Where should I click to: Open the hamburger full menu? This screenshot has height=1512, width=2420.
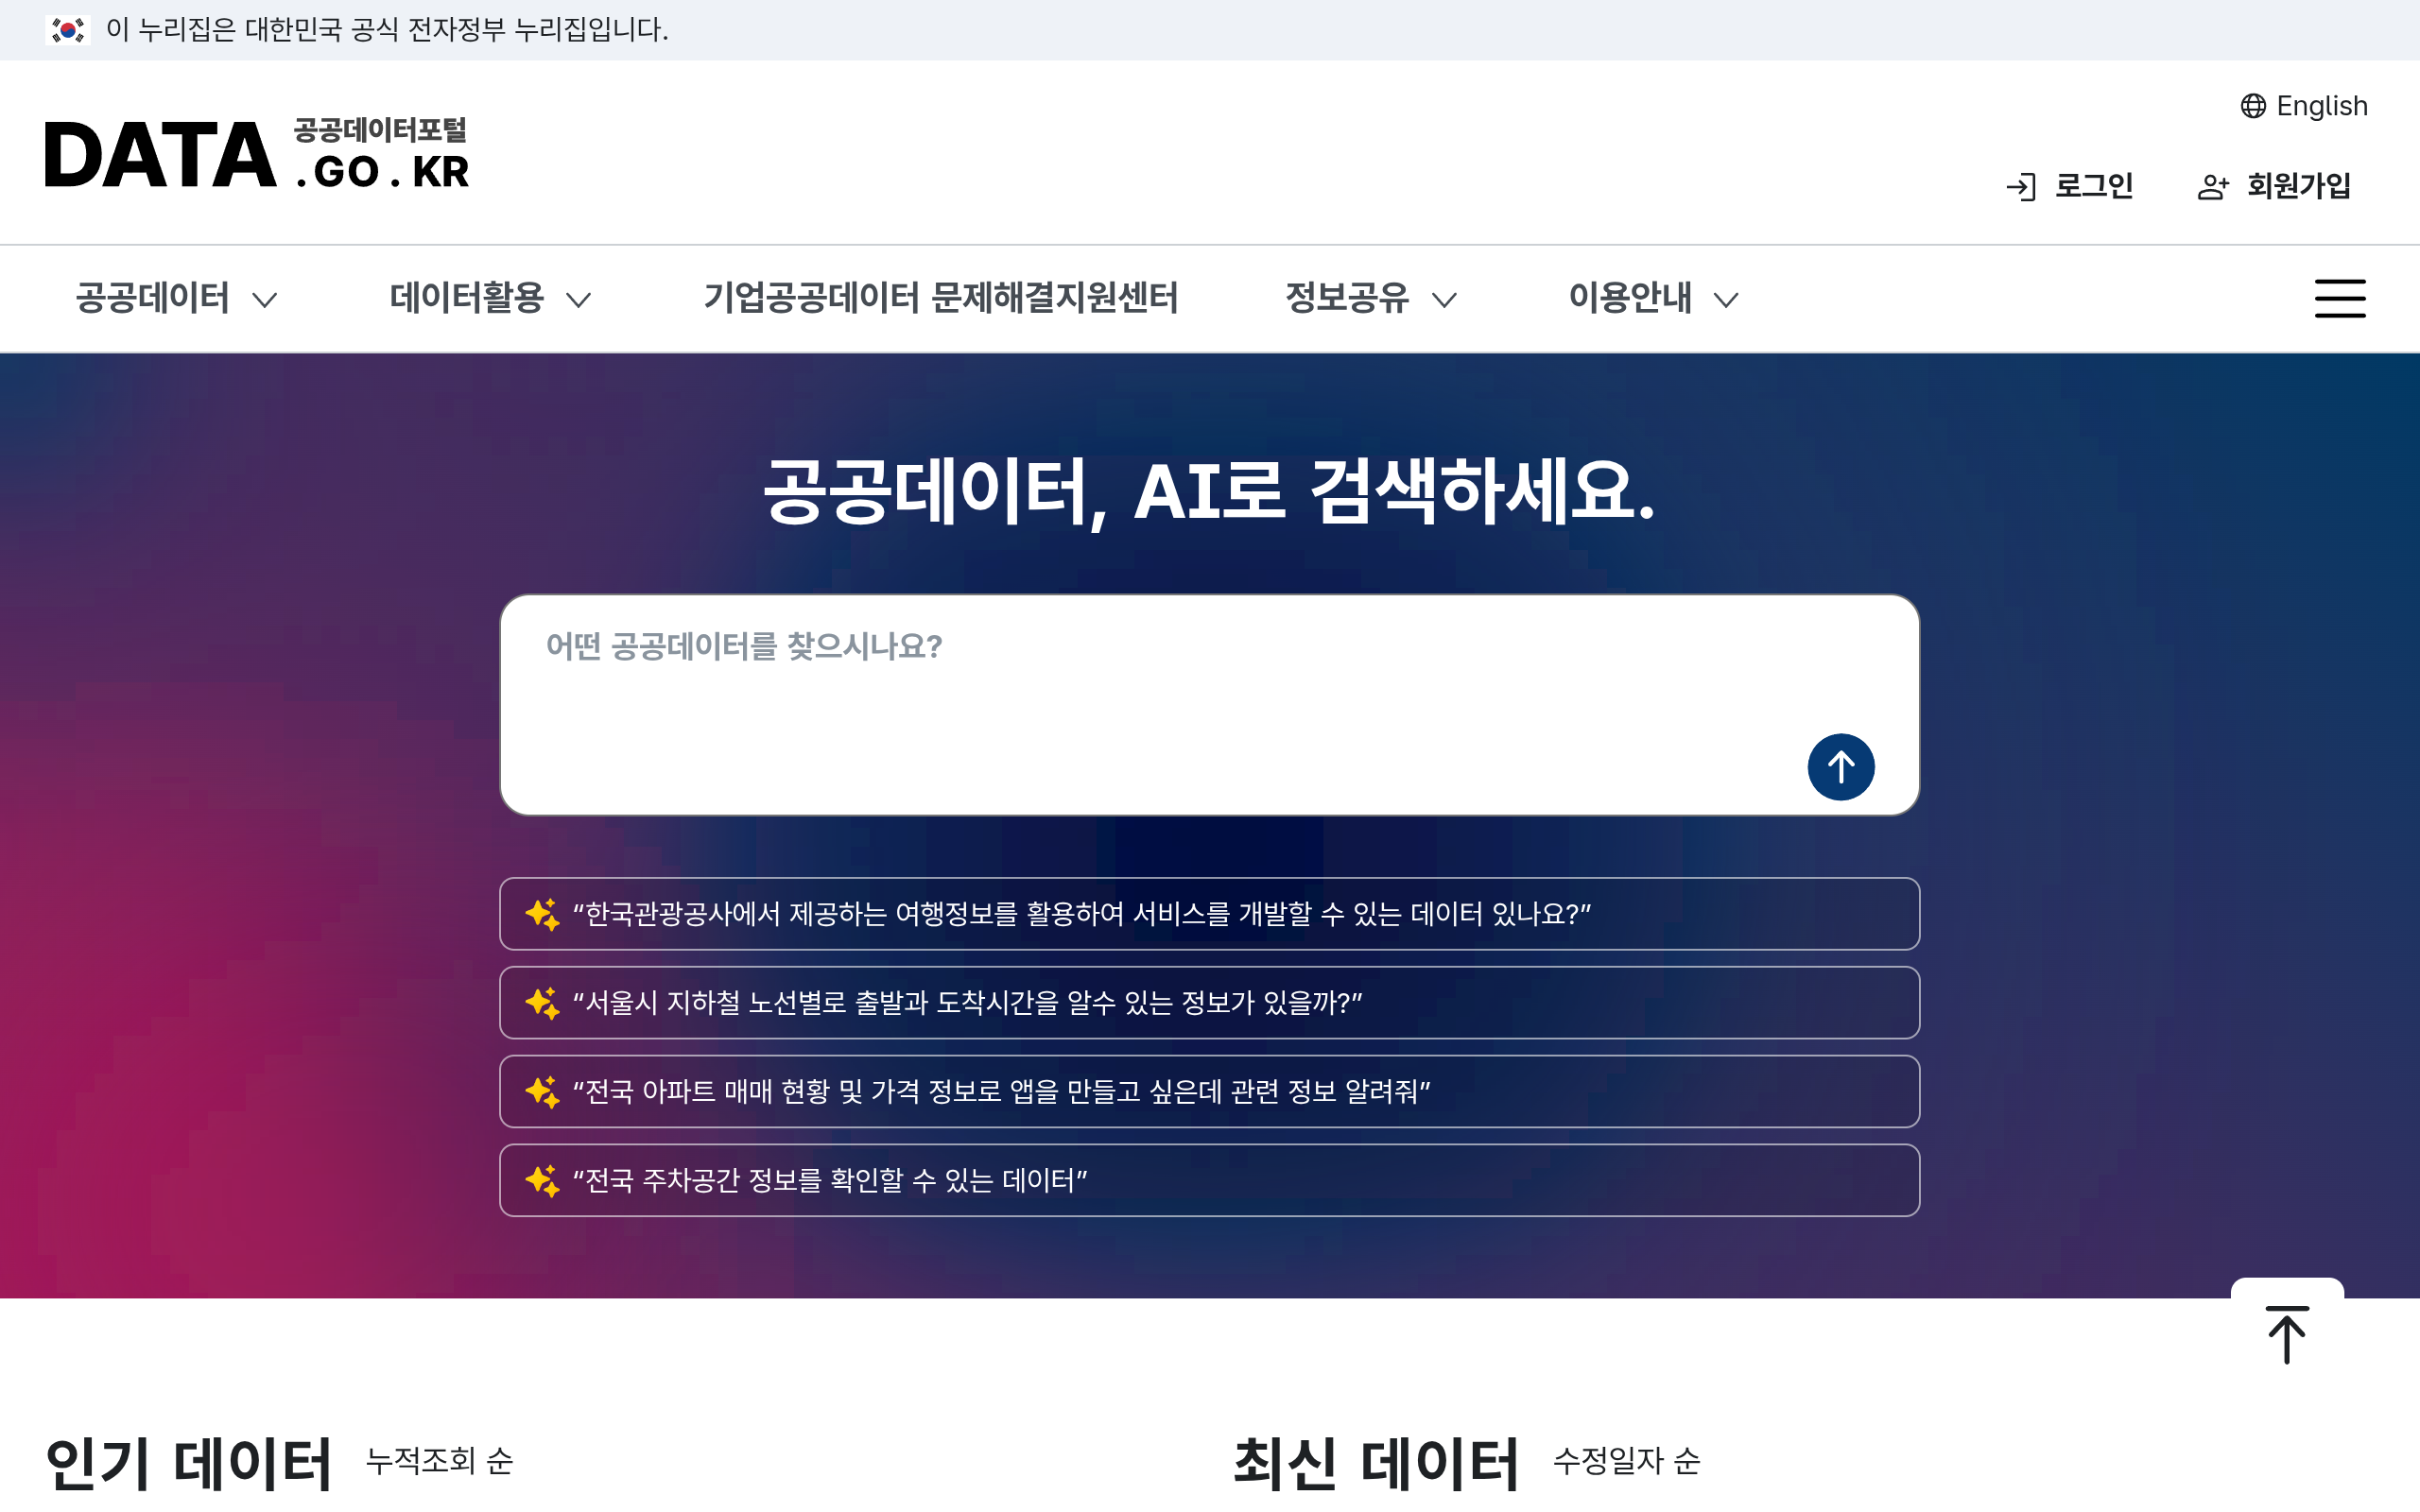pos(2340,298)
